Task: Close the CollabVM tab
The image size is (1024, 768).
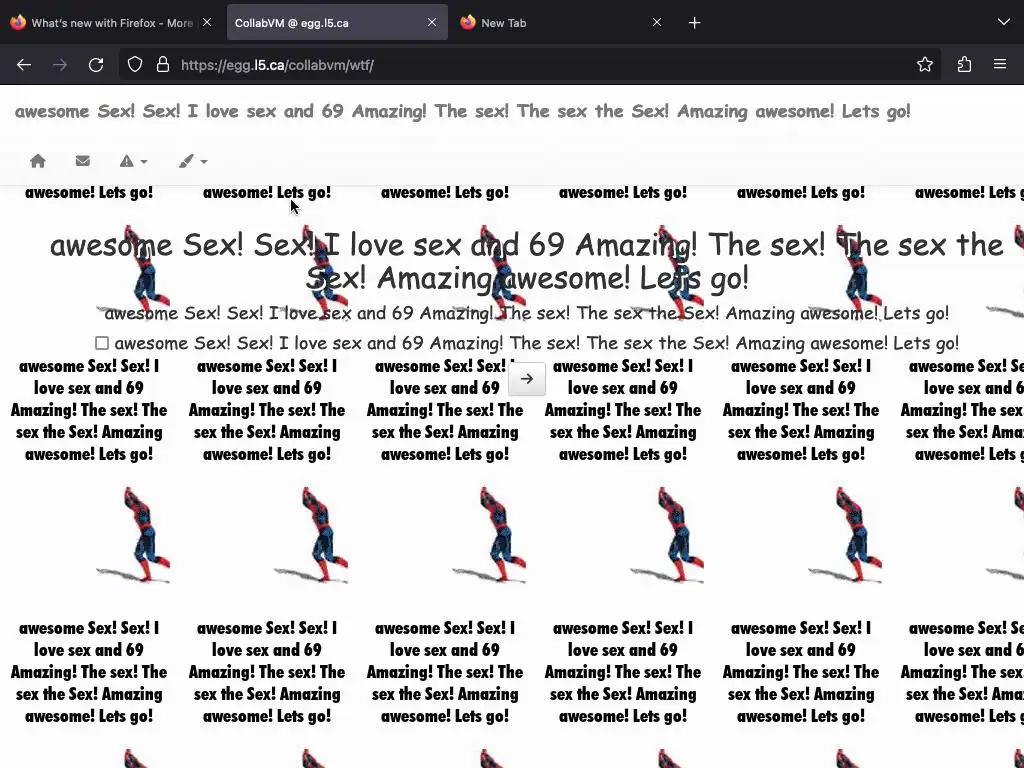Action: [432, 22]
